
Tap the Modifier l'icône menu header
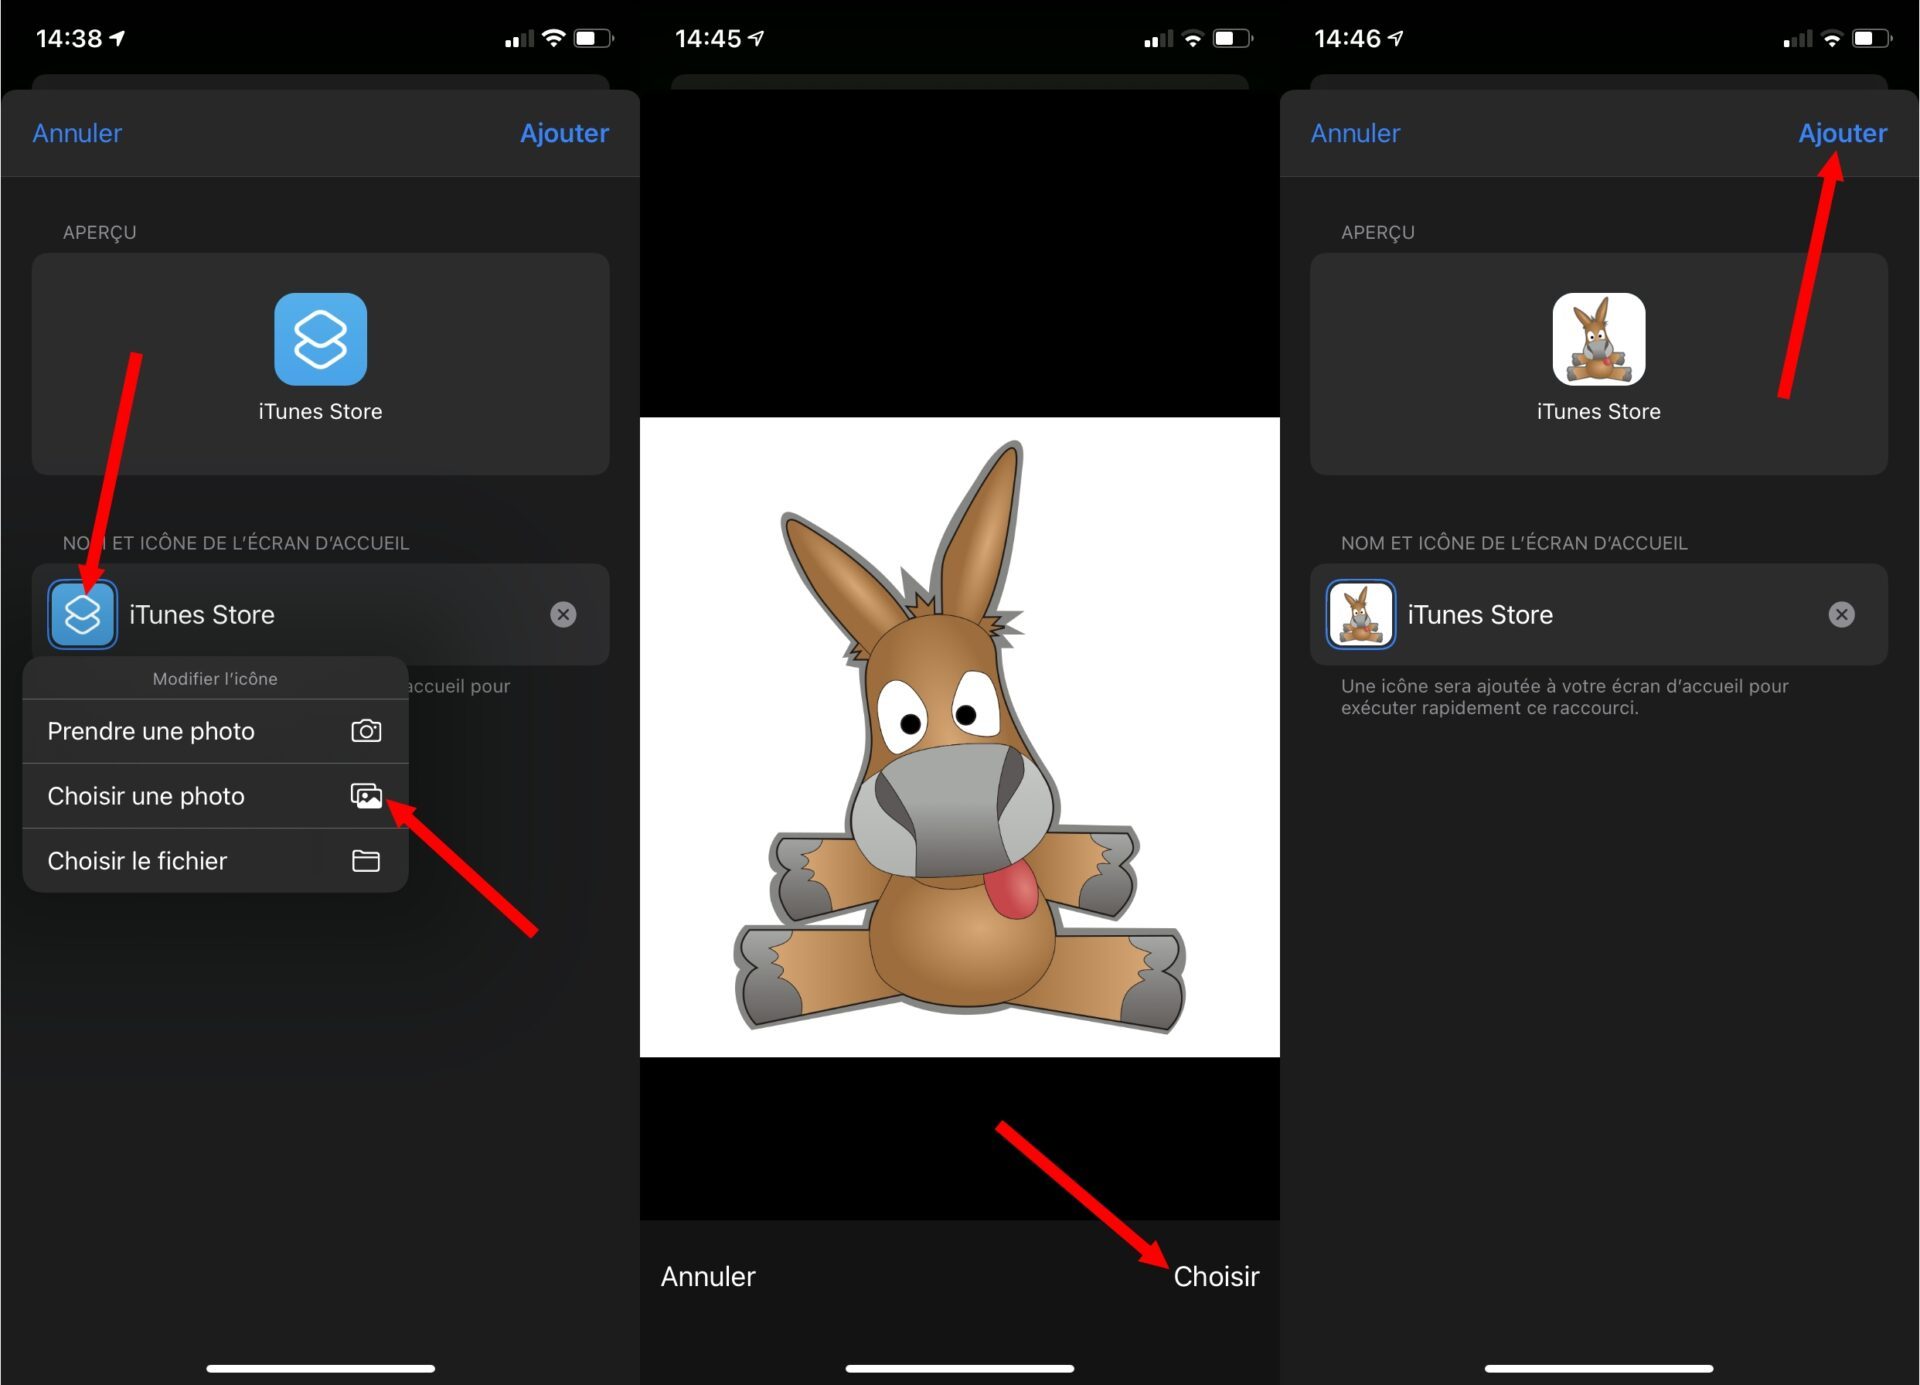[x=215, y=678]
